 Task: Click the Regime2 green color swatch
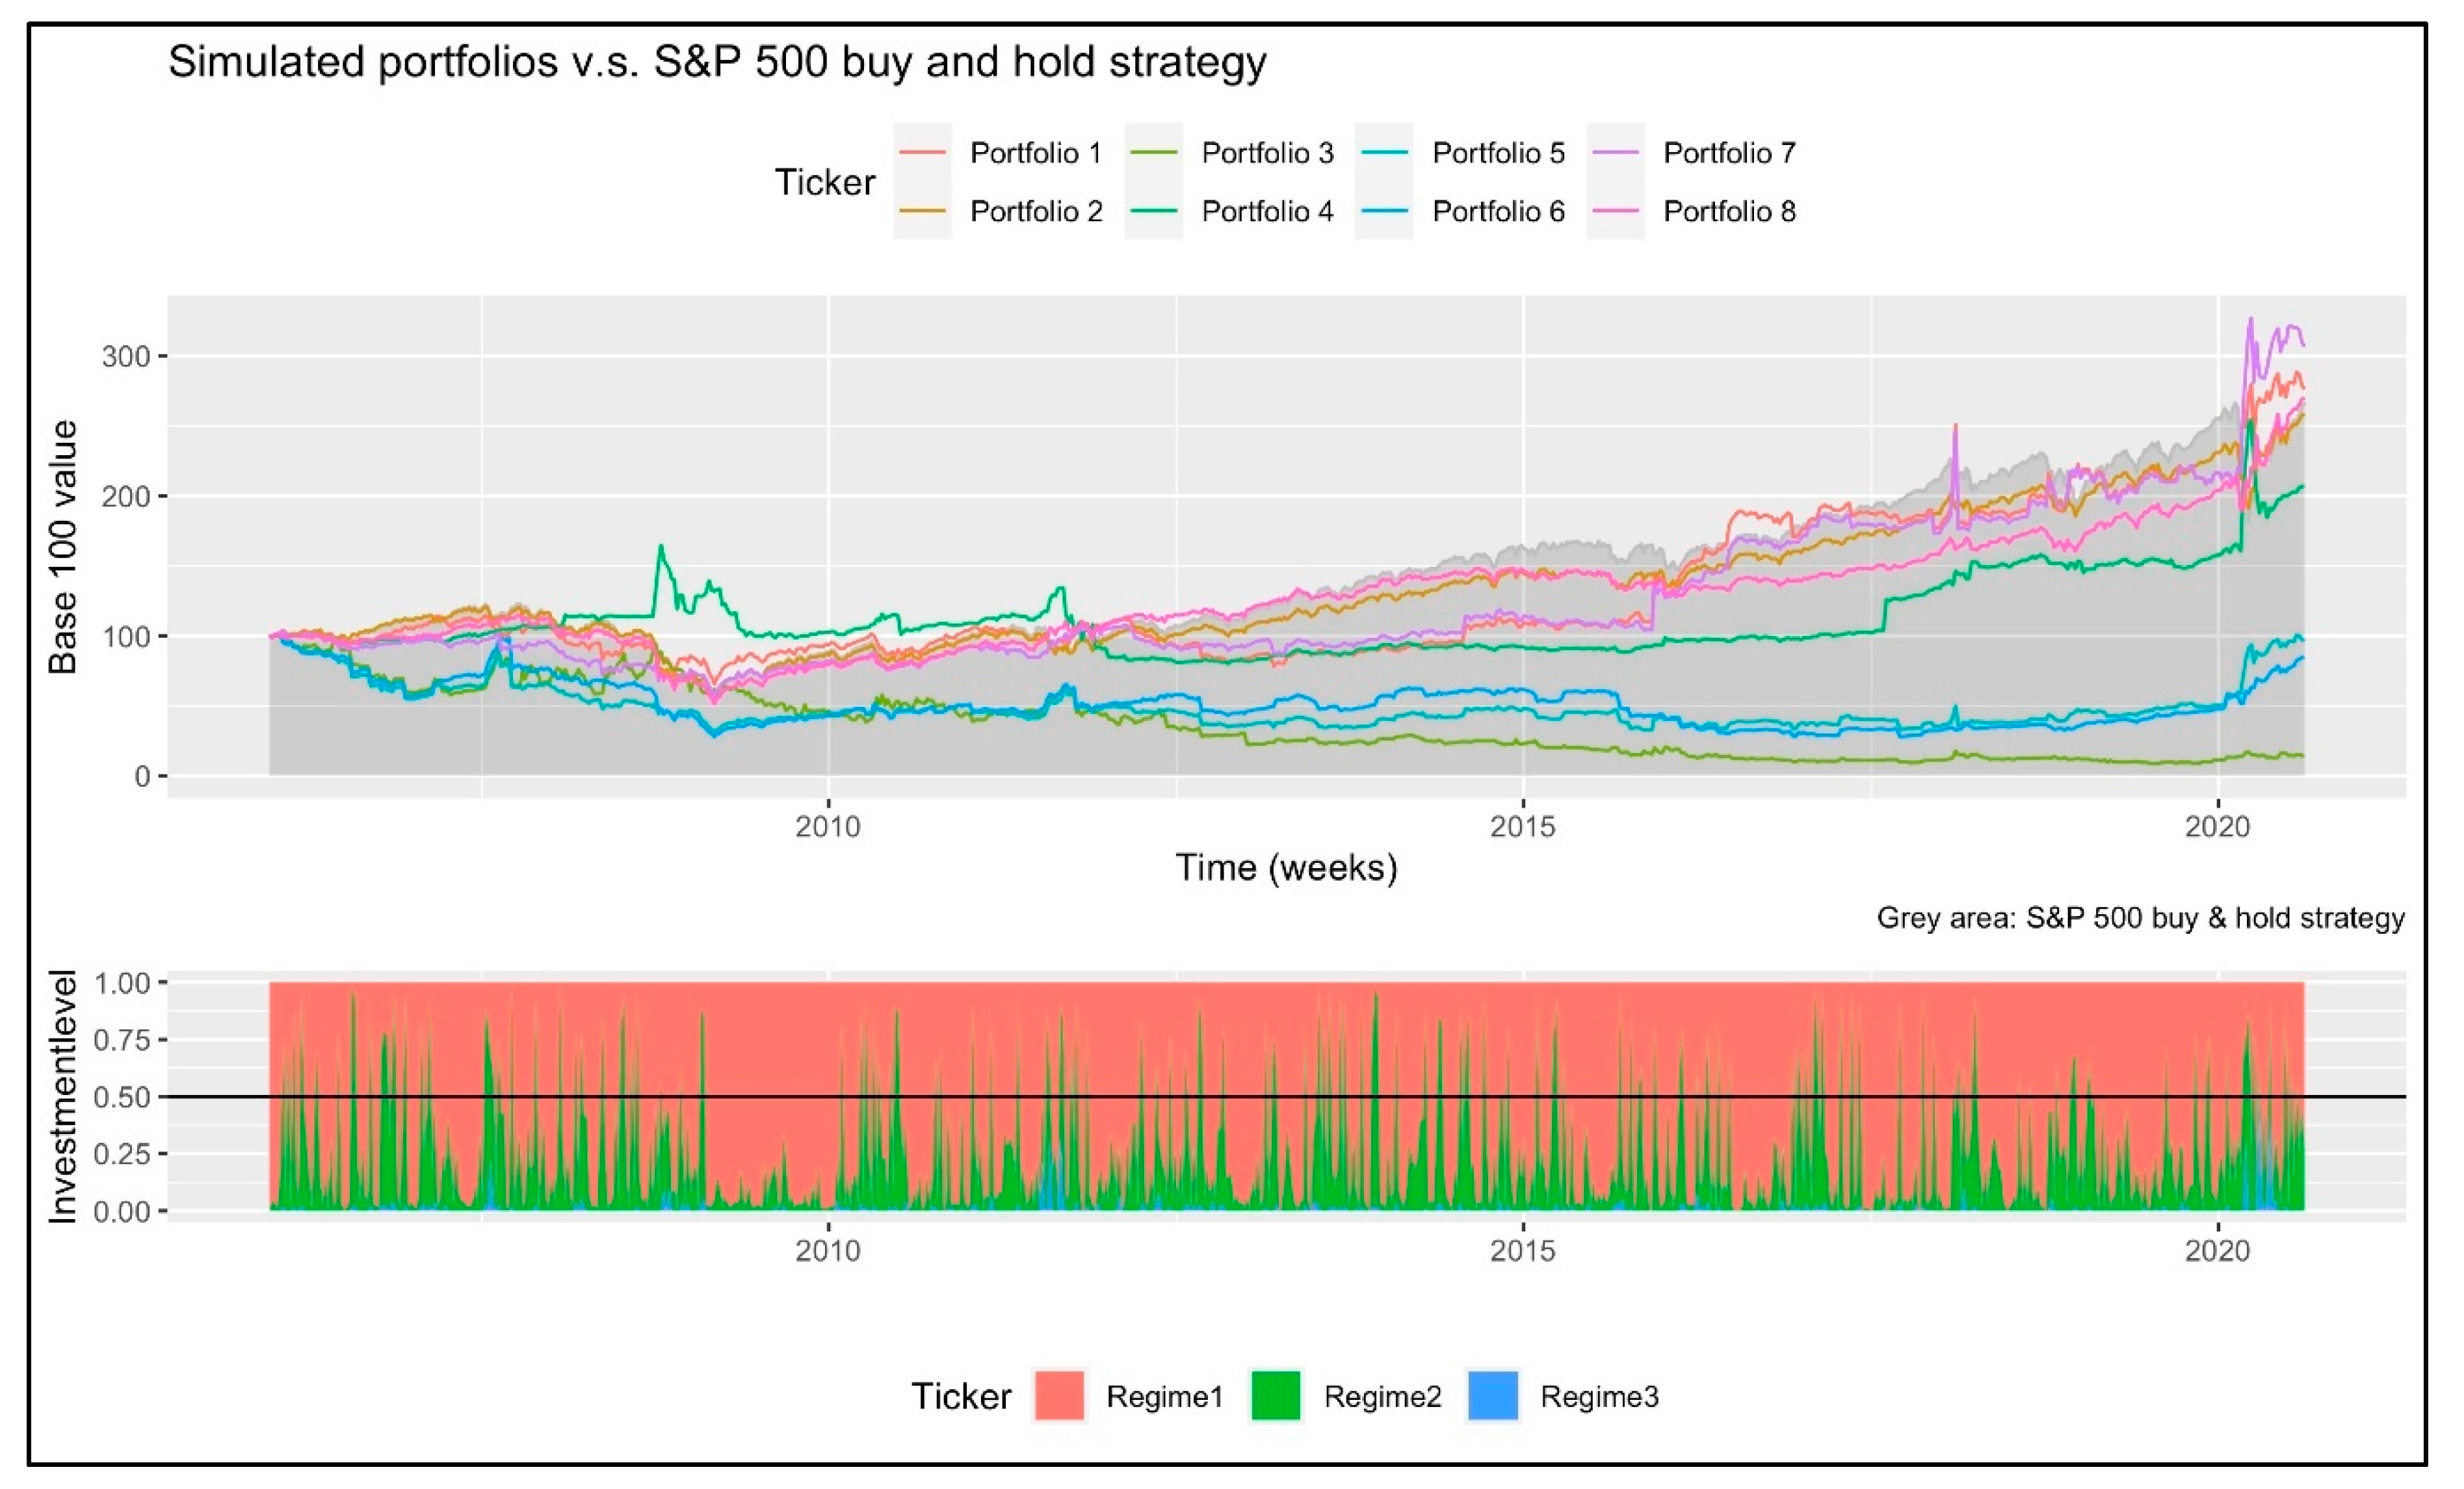pyautogui.click(x=1276, y=1395)
